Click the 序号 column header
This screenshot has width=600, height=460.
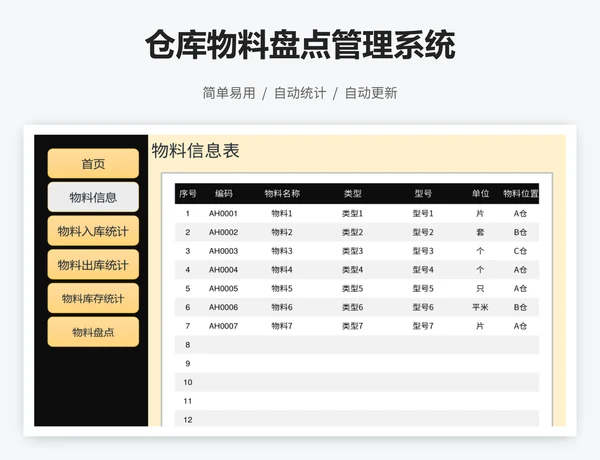pos(188,194)
